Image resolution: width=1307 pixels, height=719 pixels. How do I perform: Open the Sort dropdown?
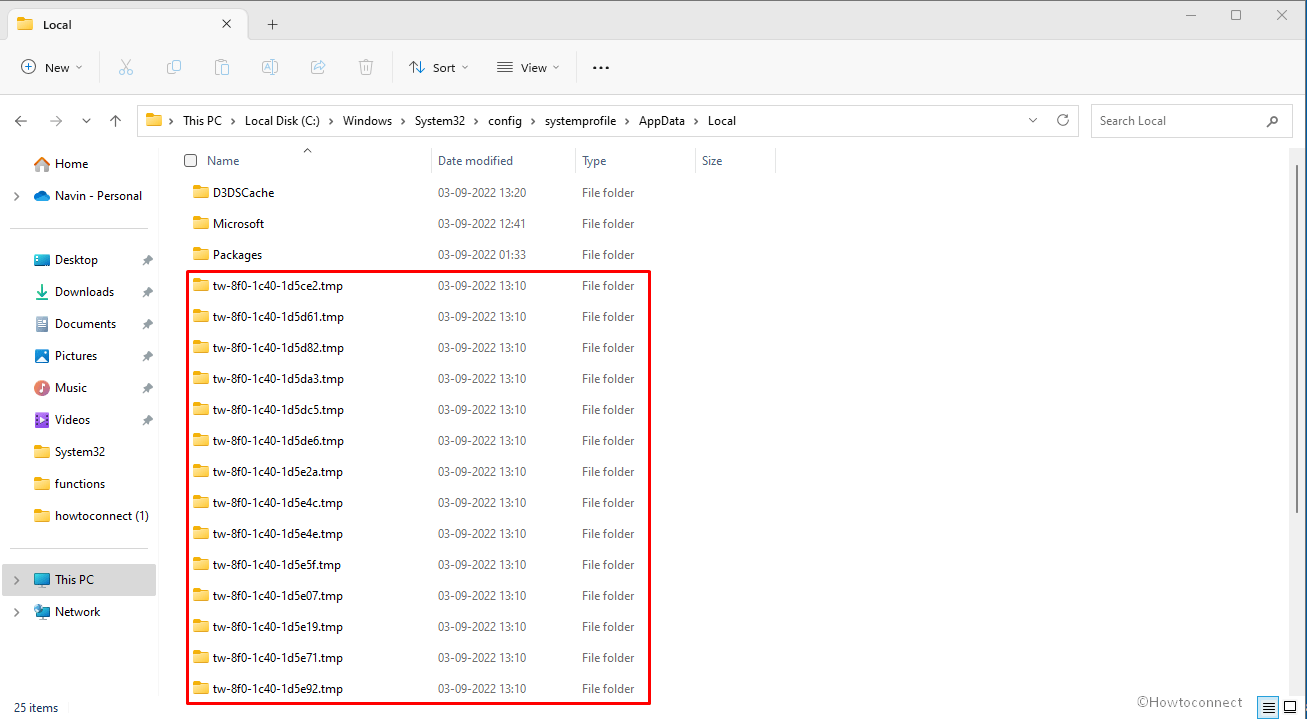[x=438, y=67]
